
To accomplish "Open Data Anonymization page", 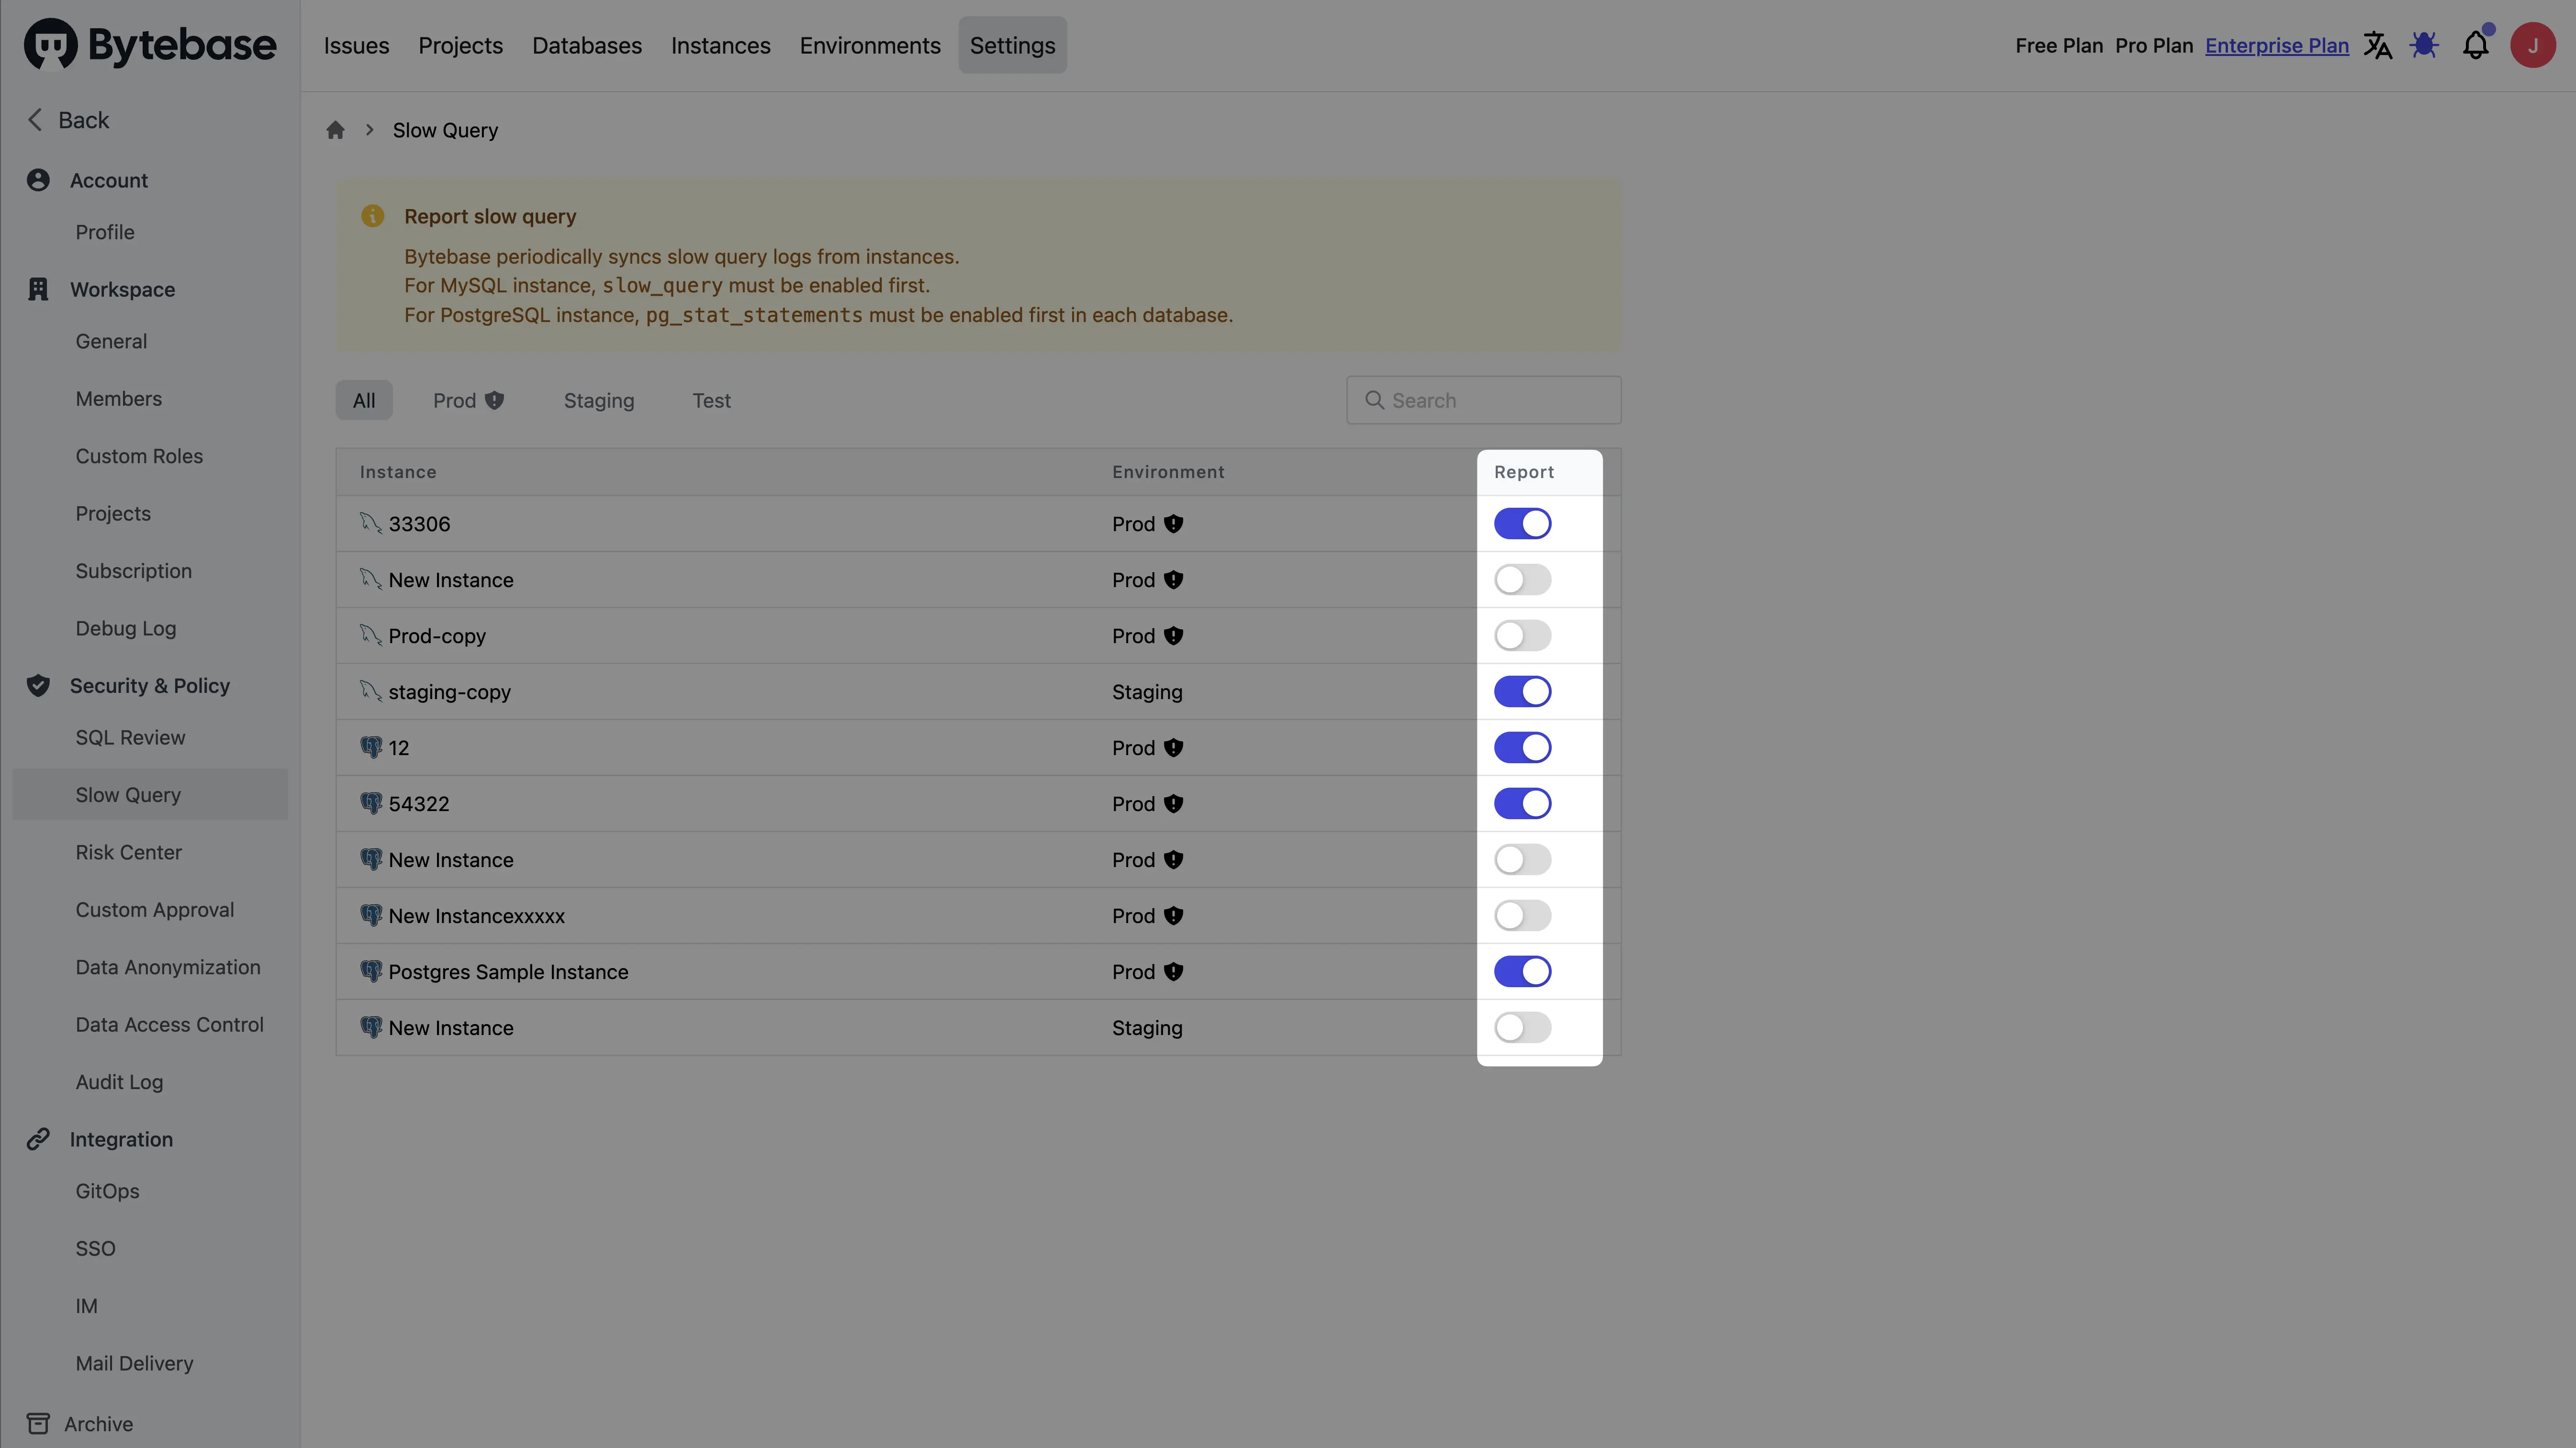I will pos(168,967).
